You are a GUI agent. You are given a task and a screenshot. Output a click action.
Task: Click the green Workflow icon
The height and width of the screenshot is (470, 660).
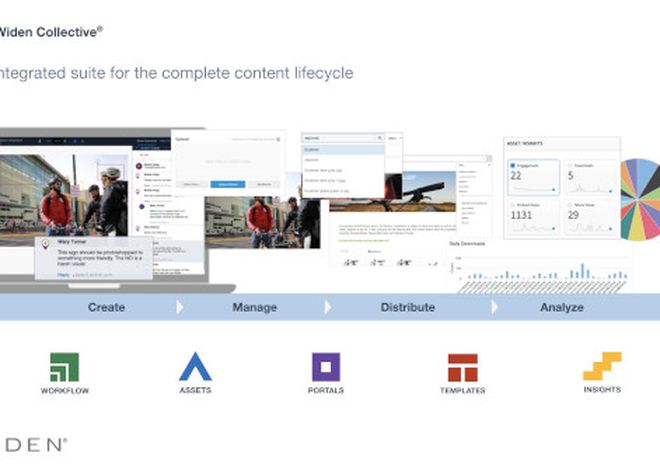click(x=64, y=367)
